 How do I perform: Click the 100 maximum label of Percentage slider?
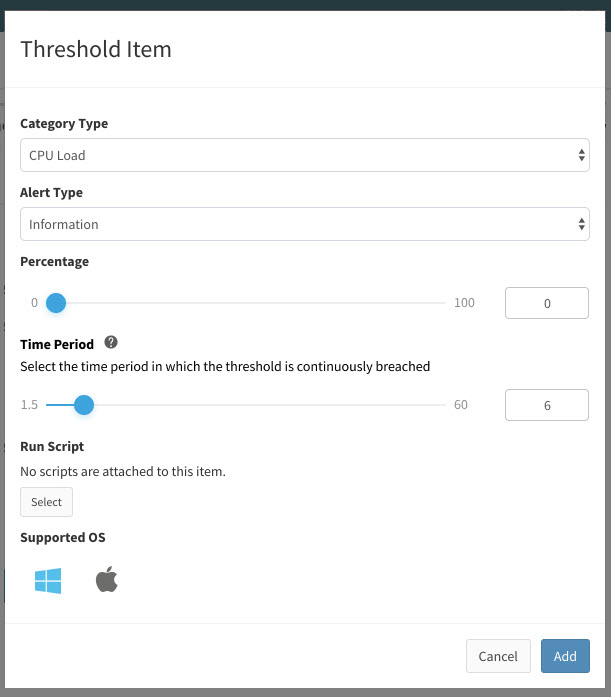click(464, 303)
